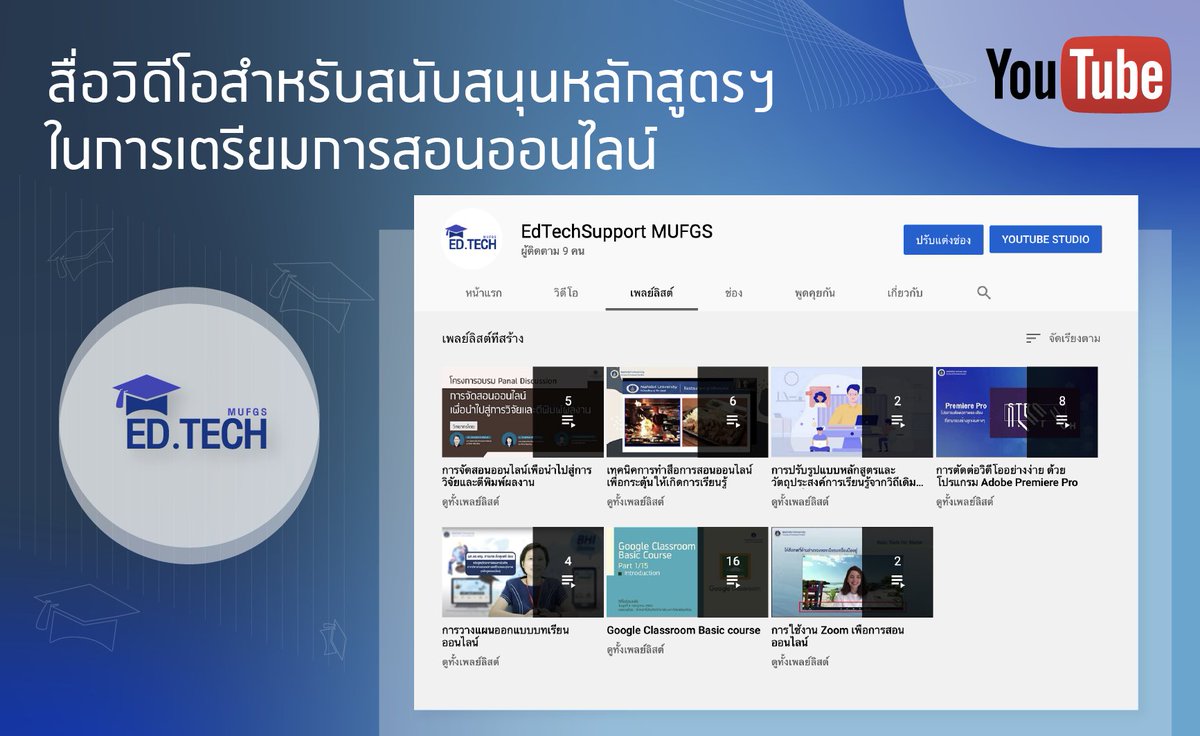Open the Google Classroom Basic Course thumbnail
This screenshot has height=736, width=1200.
pyautogui.click(x=687, y=572)
